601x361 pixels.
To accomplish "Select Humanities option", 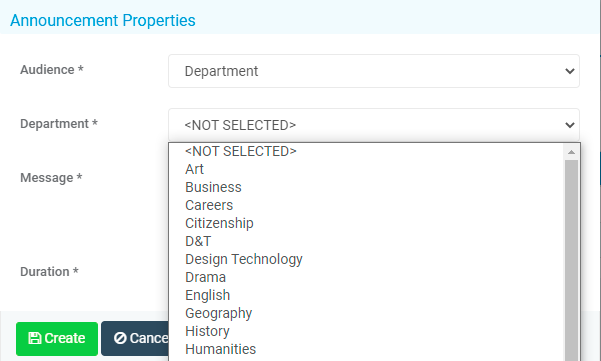I will pos(367,349).
